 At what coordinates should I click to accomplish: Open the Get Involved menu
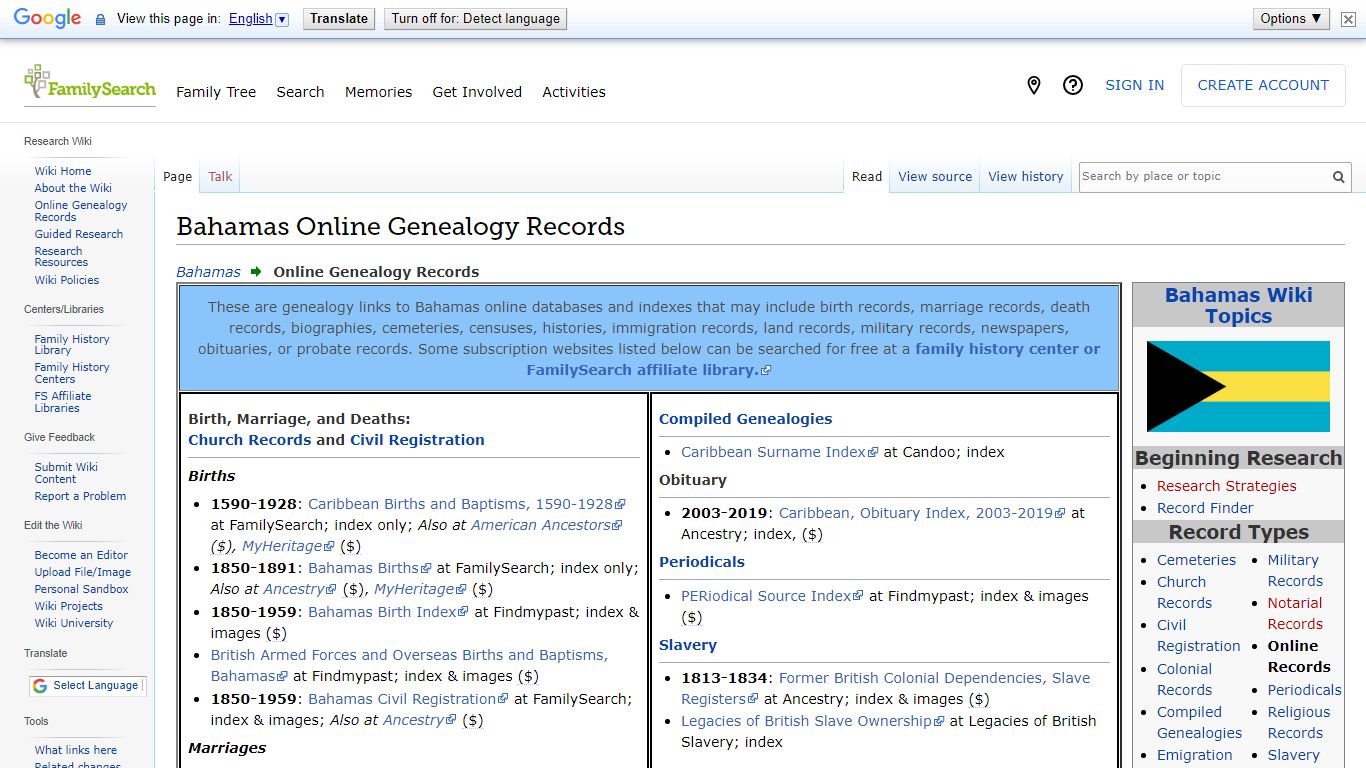[x=477, y=92]
